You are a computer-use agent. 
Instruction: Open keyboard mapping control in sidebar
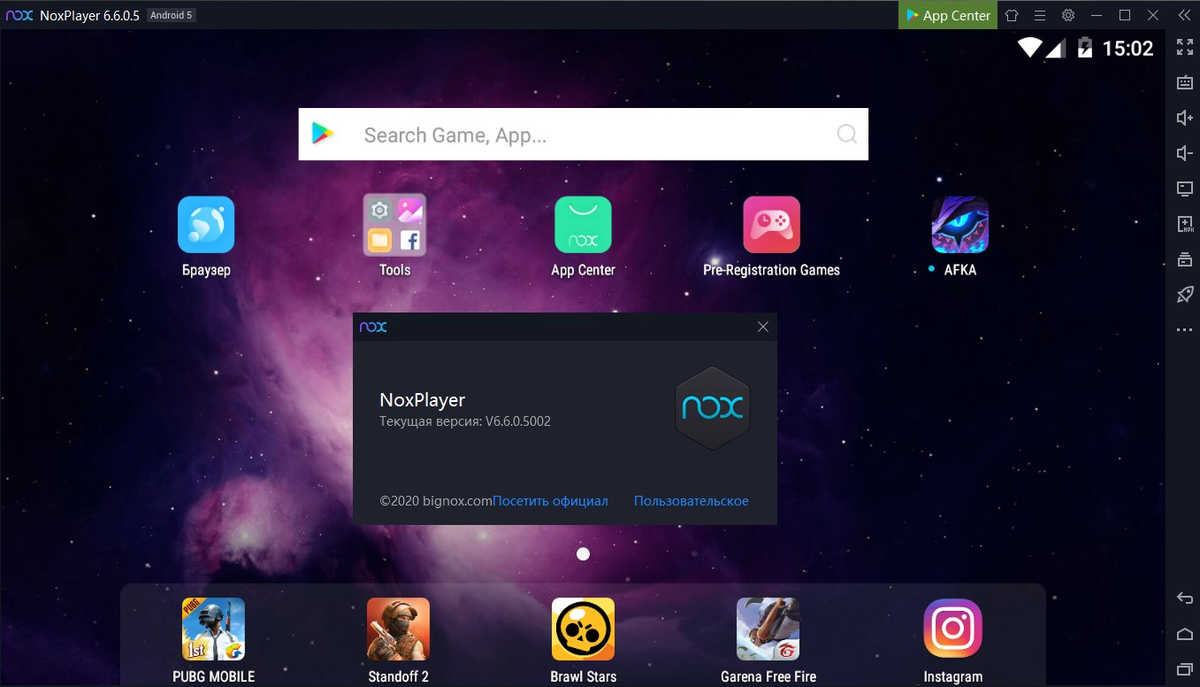pos(1185,83)
